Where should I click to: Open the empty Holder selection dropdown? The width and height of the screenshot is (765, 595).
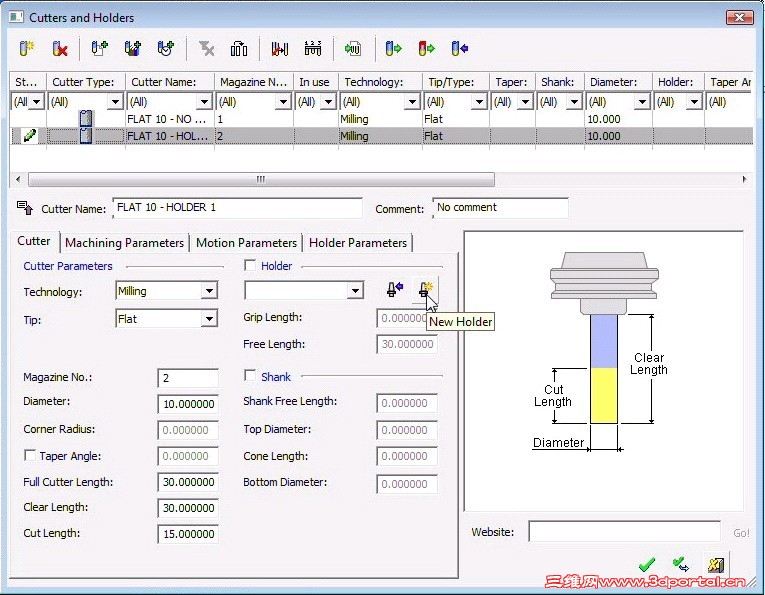tap(355, 291)
